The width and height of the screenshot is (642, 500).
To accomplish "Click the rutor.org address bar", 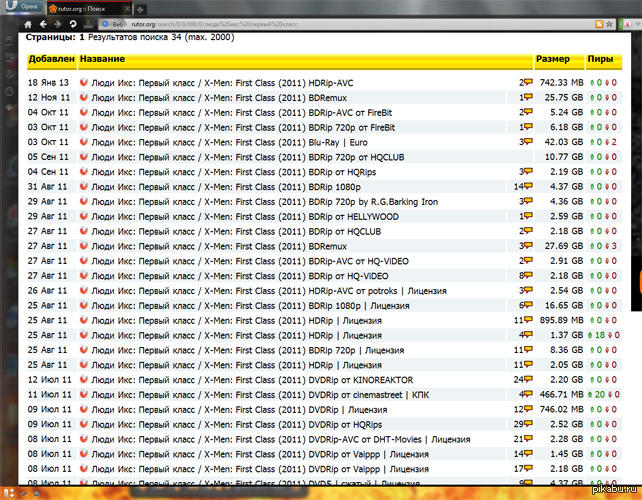I will [300, 22].
